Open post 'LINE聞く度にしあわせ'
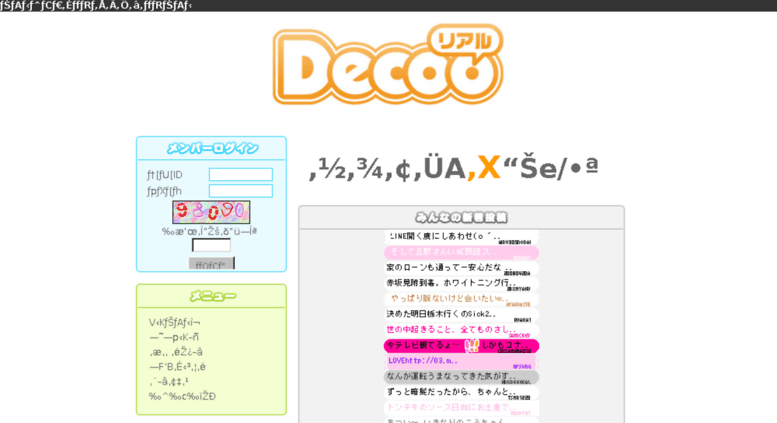 point(461,237)
